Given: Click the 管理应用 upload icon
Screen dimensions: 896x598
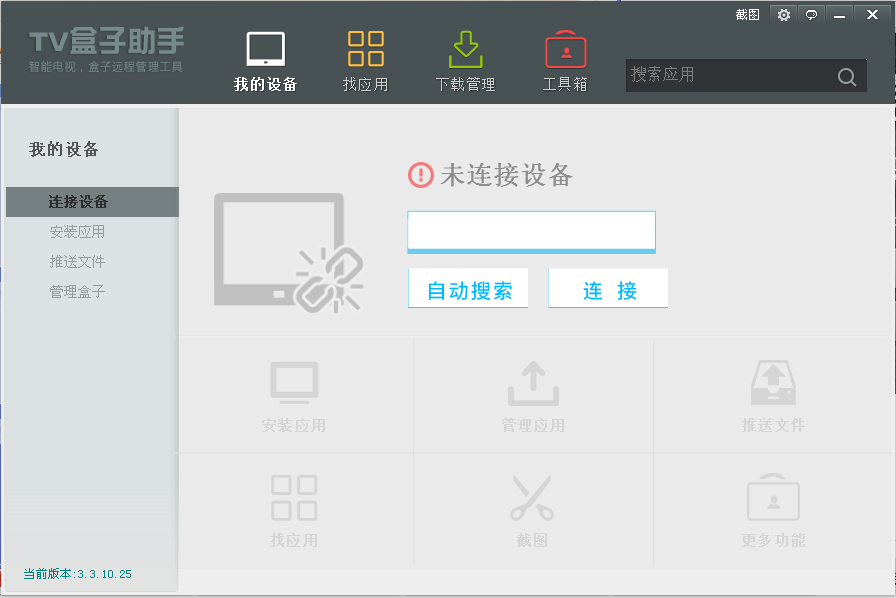Looking at the screenshot, I should click(x=533, y=383).
